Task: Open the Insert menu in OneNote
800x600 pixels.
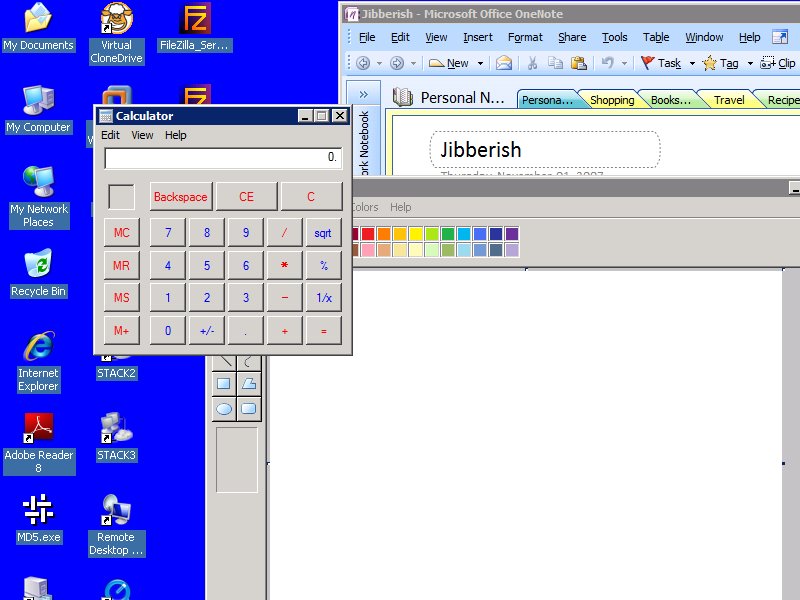Action: click(478, 37)
